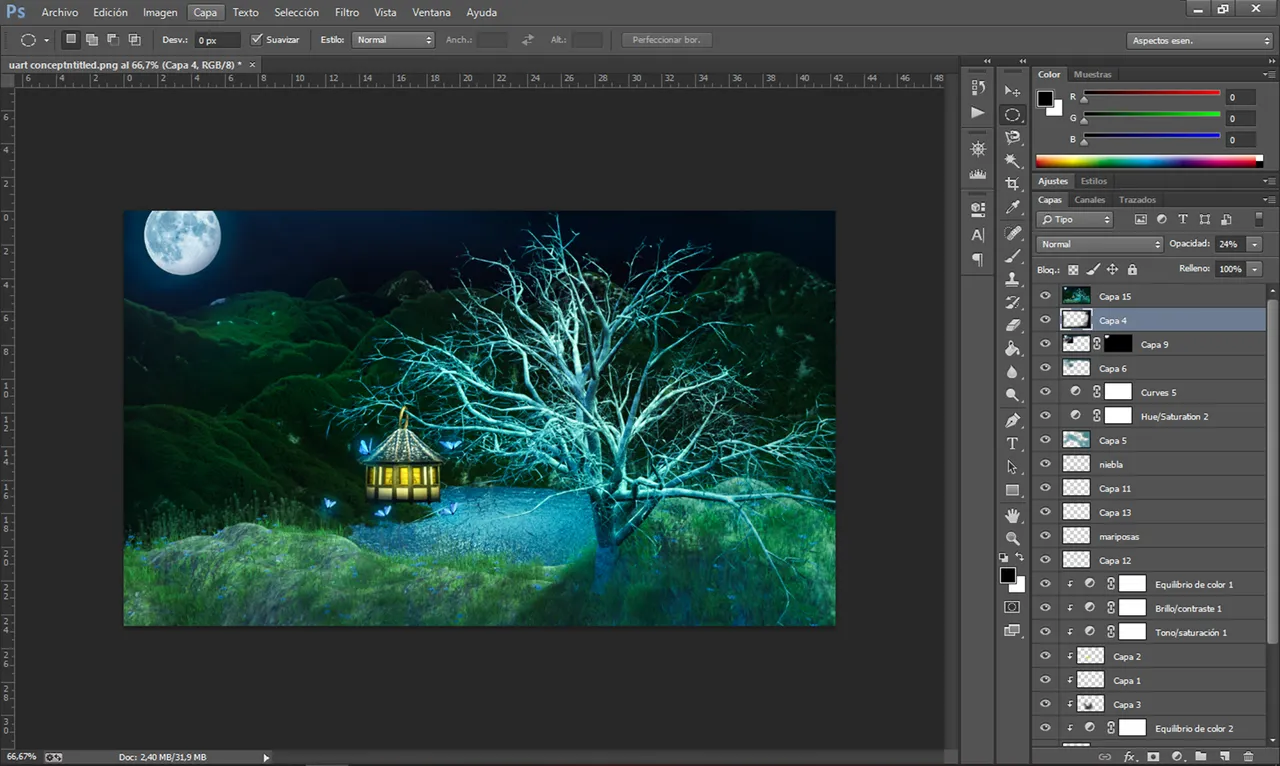Screen dimensions: 1280x766
Task: Hide the mariposas layer
Action: click(x=1045, y=536)
